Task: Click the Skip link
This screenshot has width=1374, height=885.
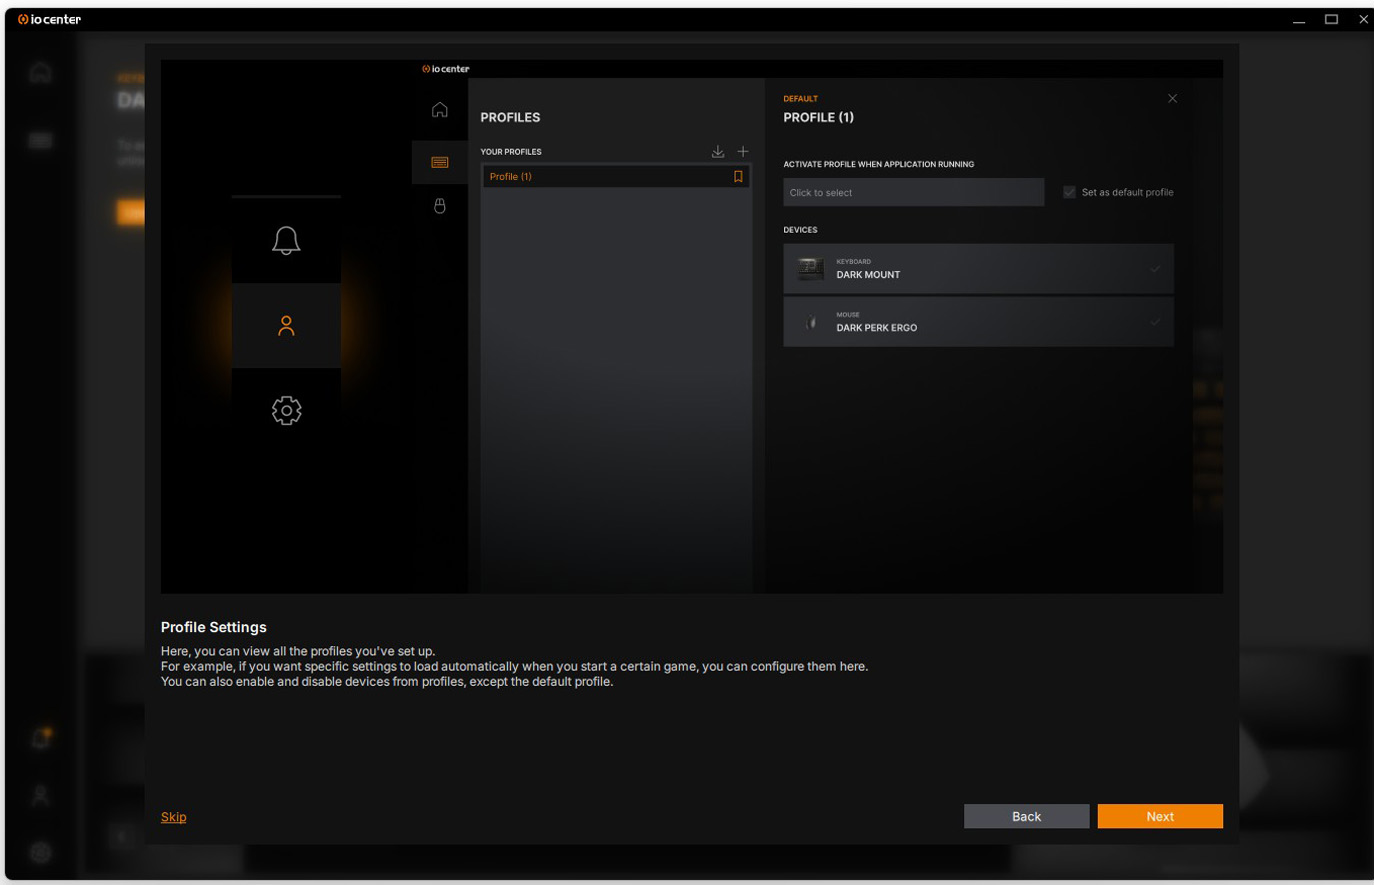Action: click(x=173, y=817)
